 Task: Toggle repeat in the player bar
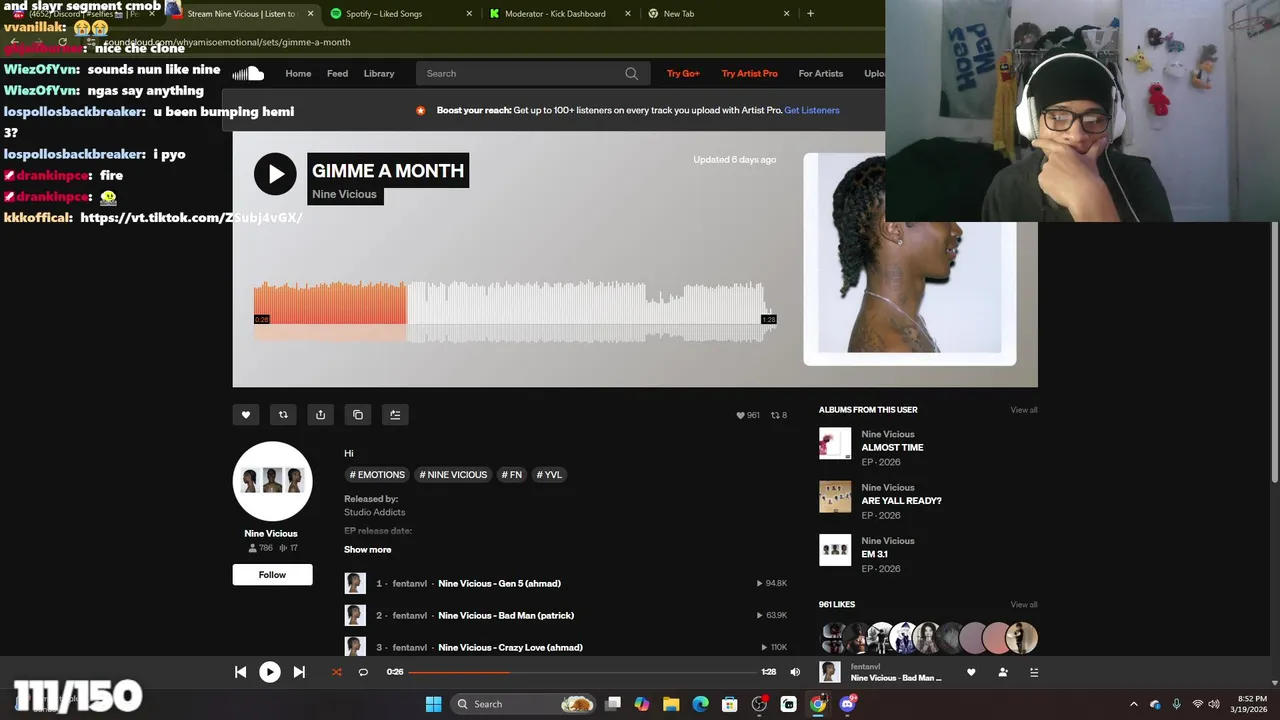[x=363, y=672]
